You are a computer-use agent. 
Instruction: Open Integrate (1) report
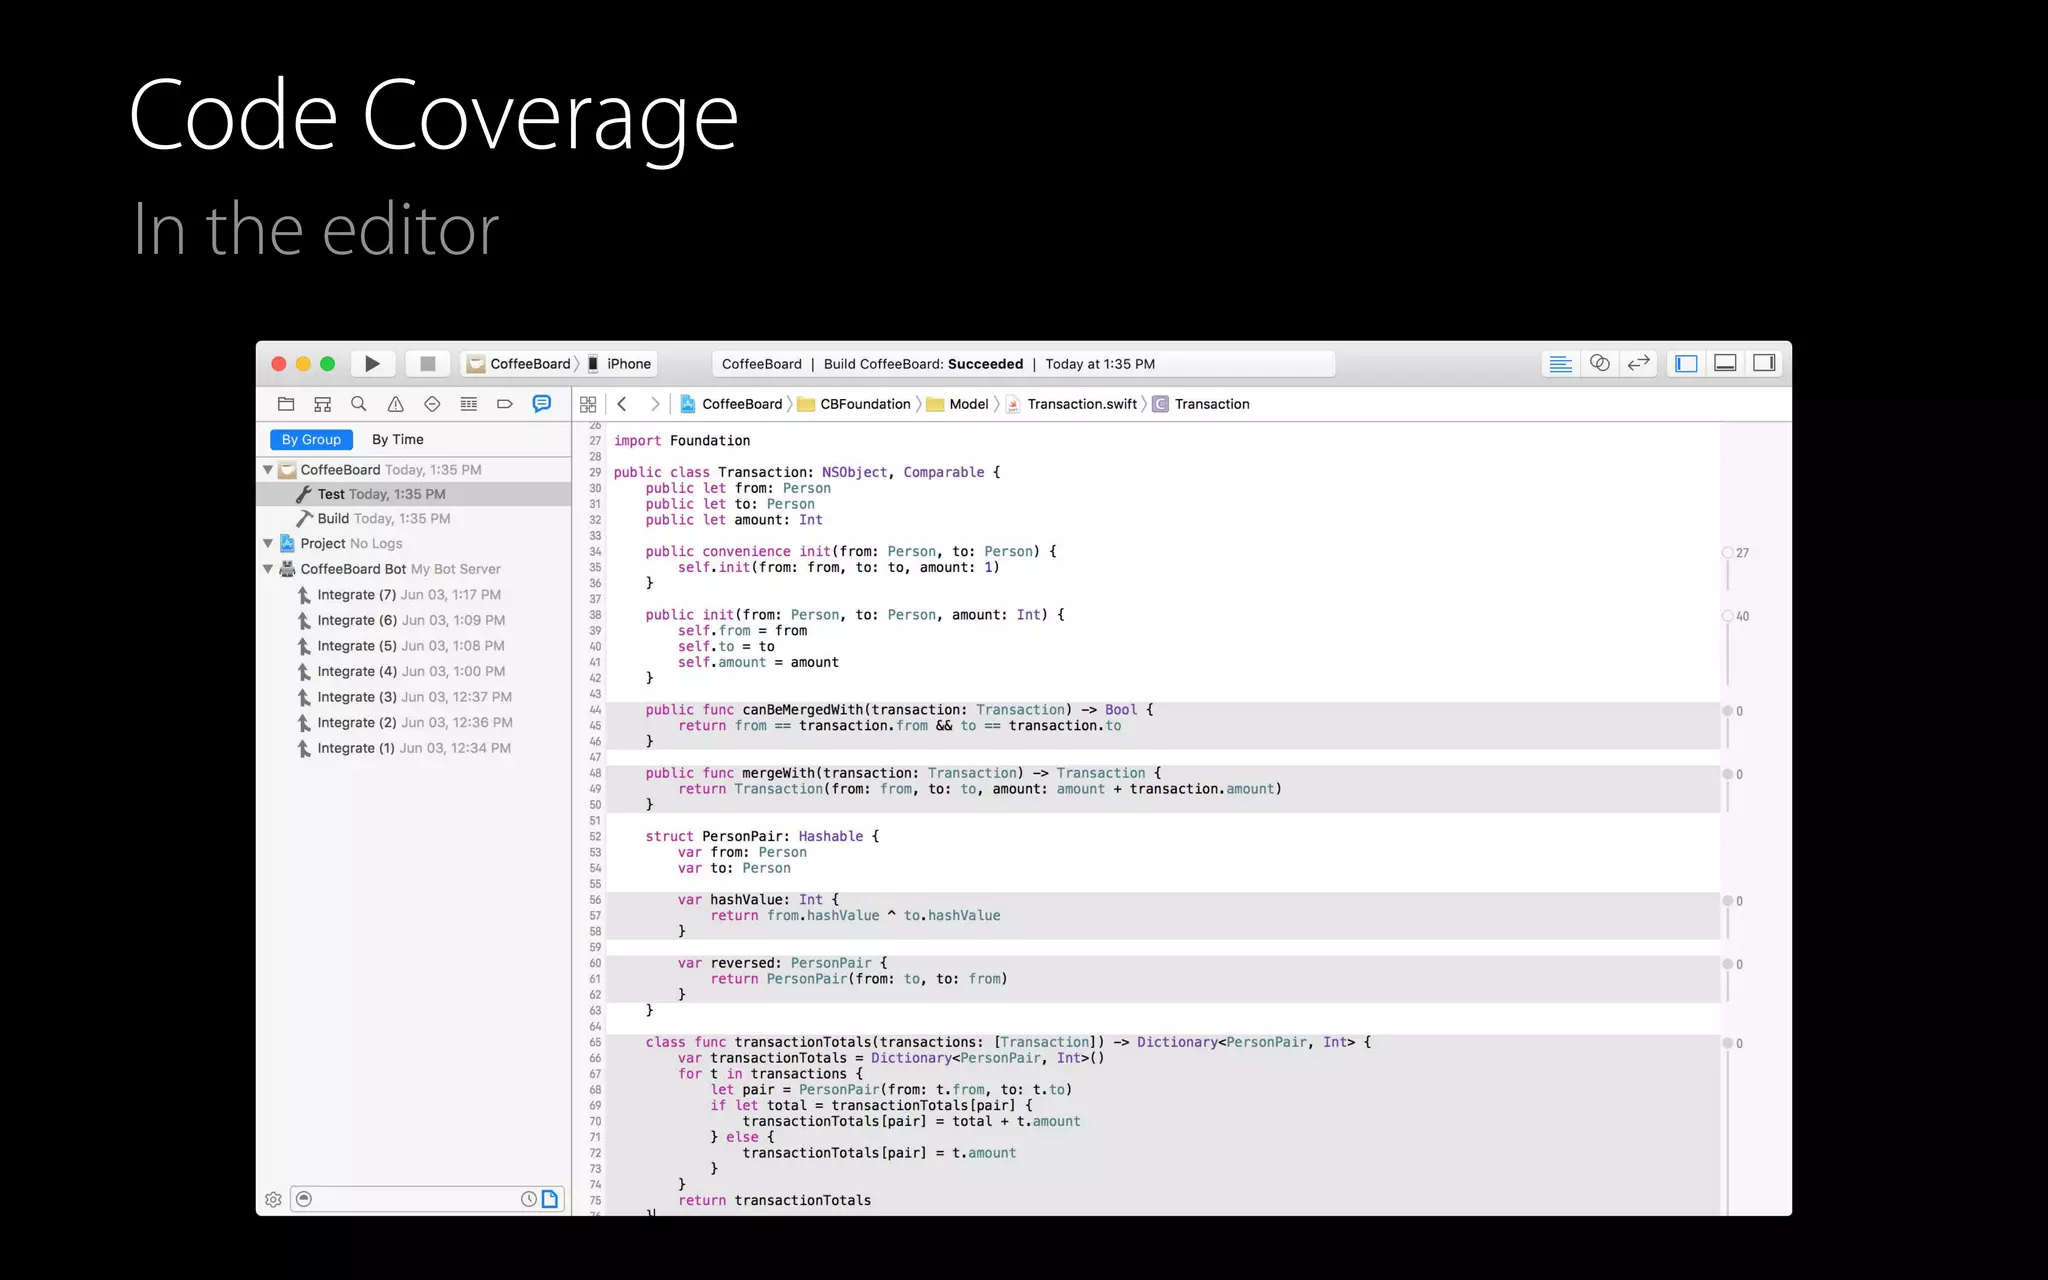point(414,748)
